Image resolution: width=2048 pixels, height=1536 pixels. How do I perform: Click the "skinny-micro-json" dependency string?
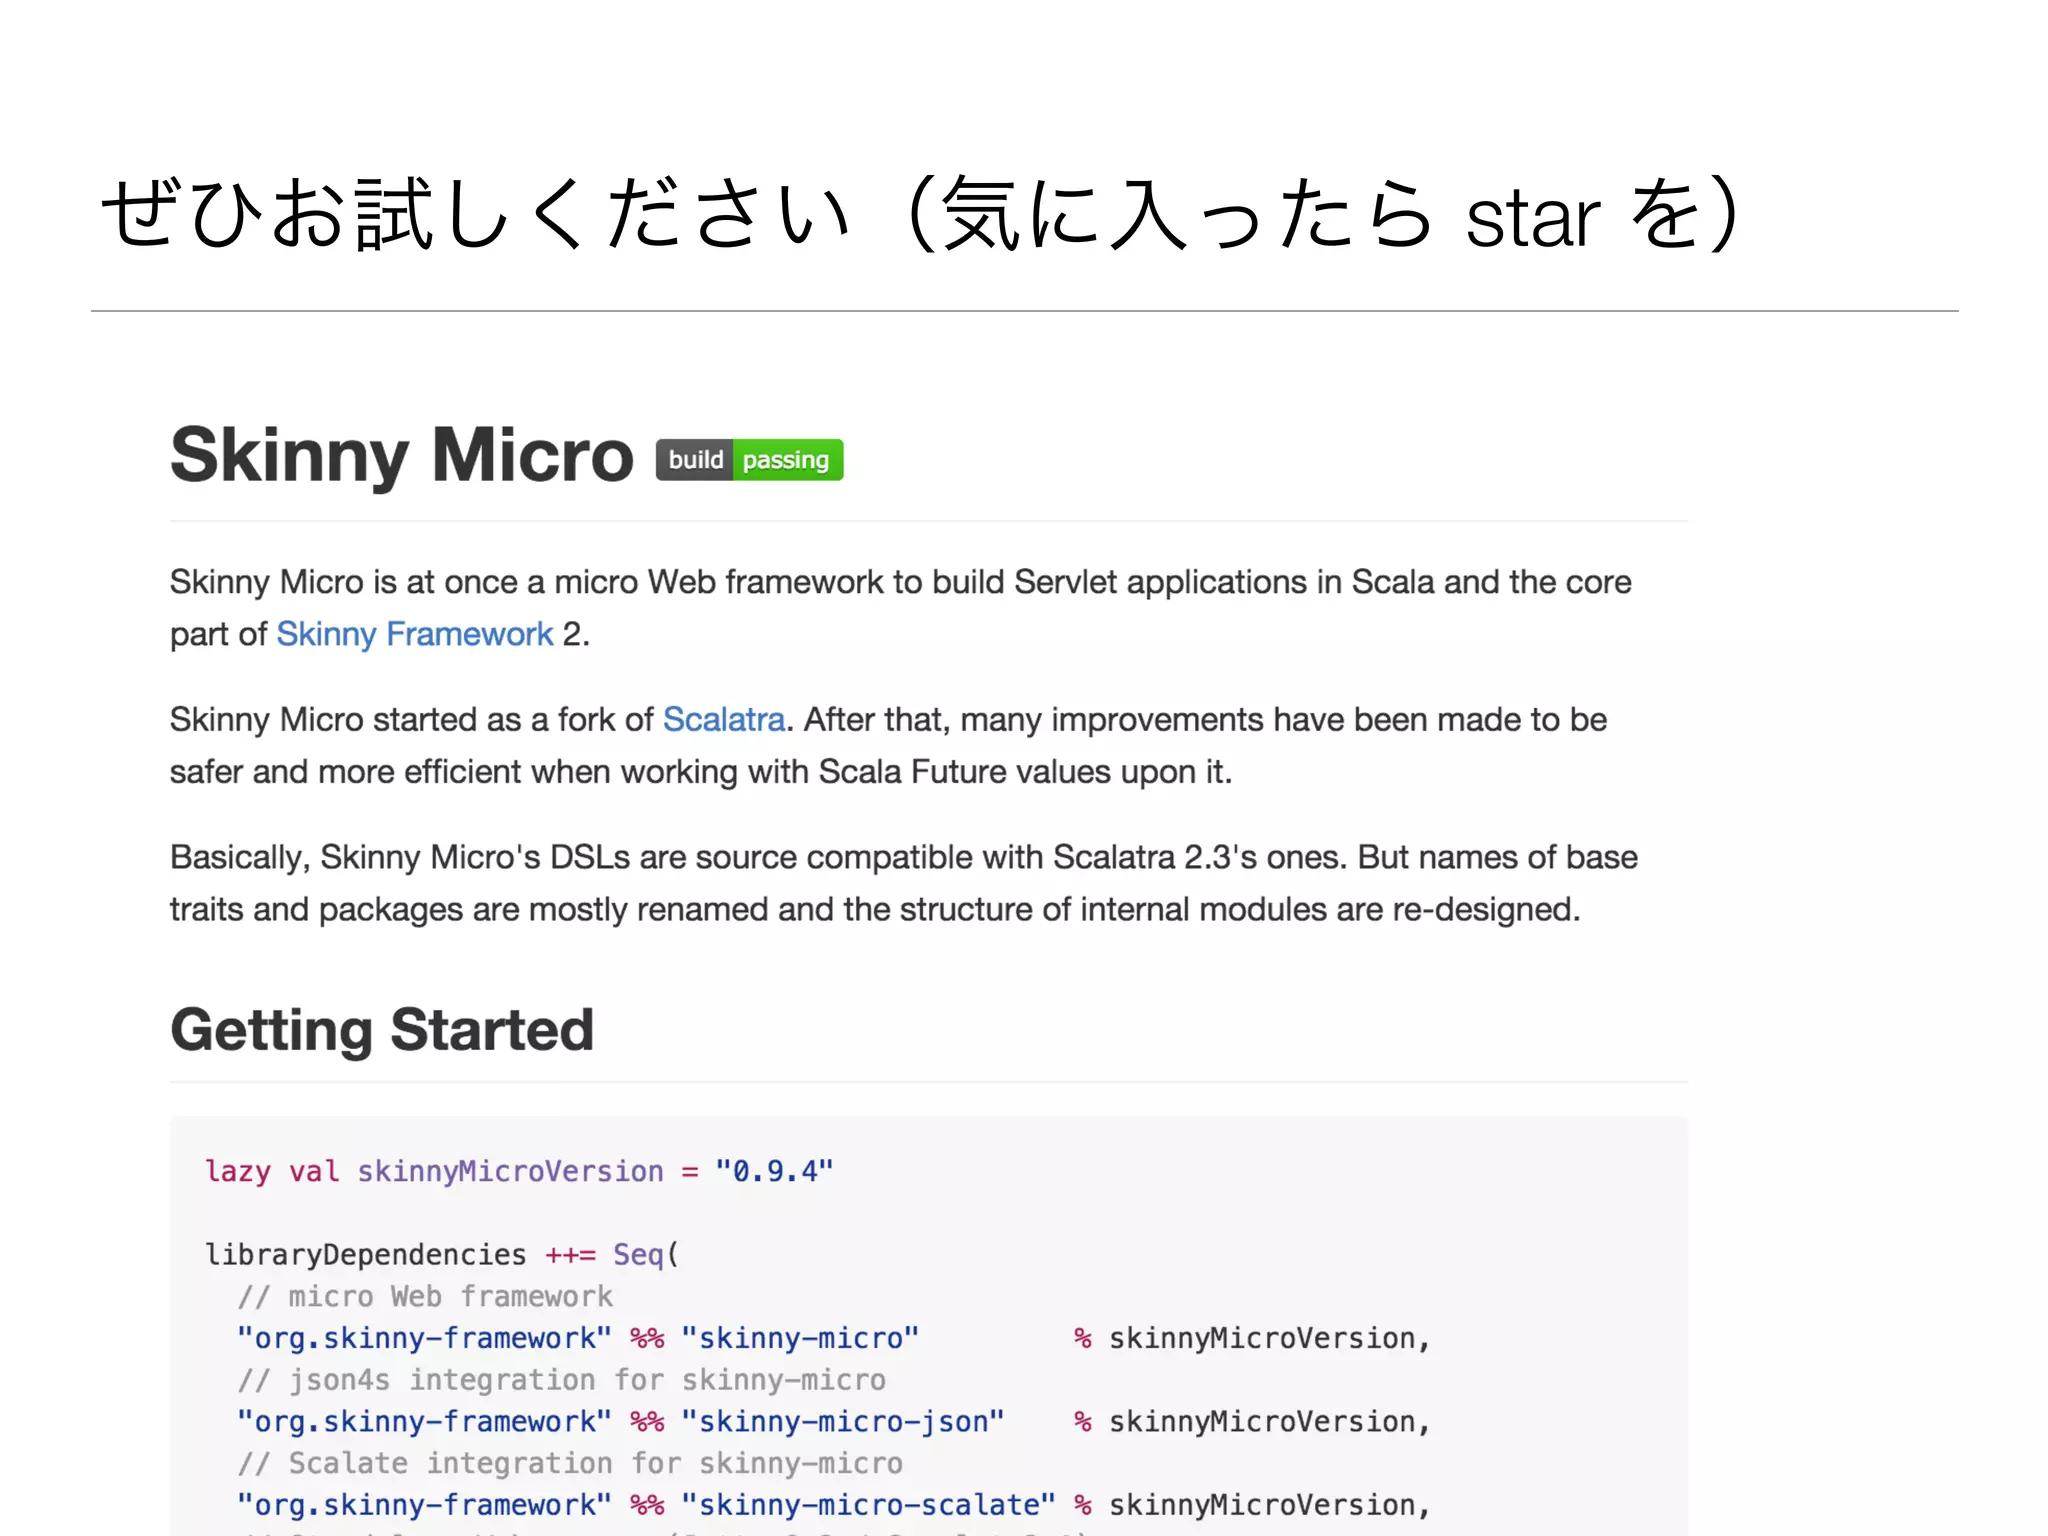pyautogui.click(x=842, y=1421)
